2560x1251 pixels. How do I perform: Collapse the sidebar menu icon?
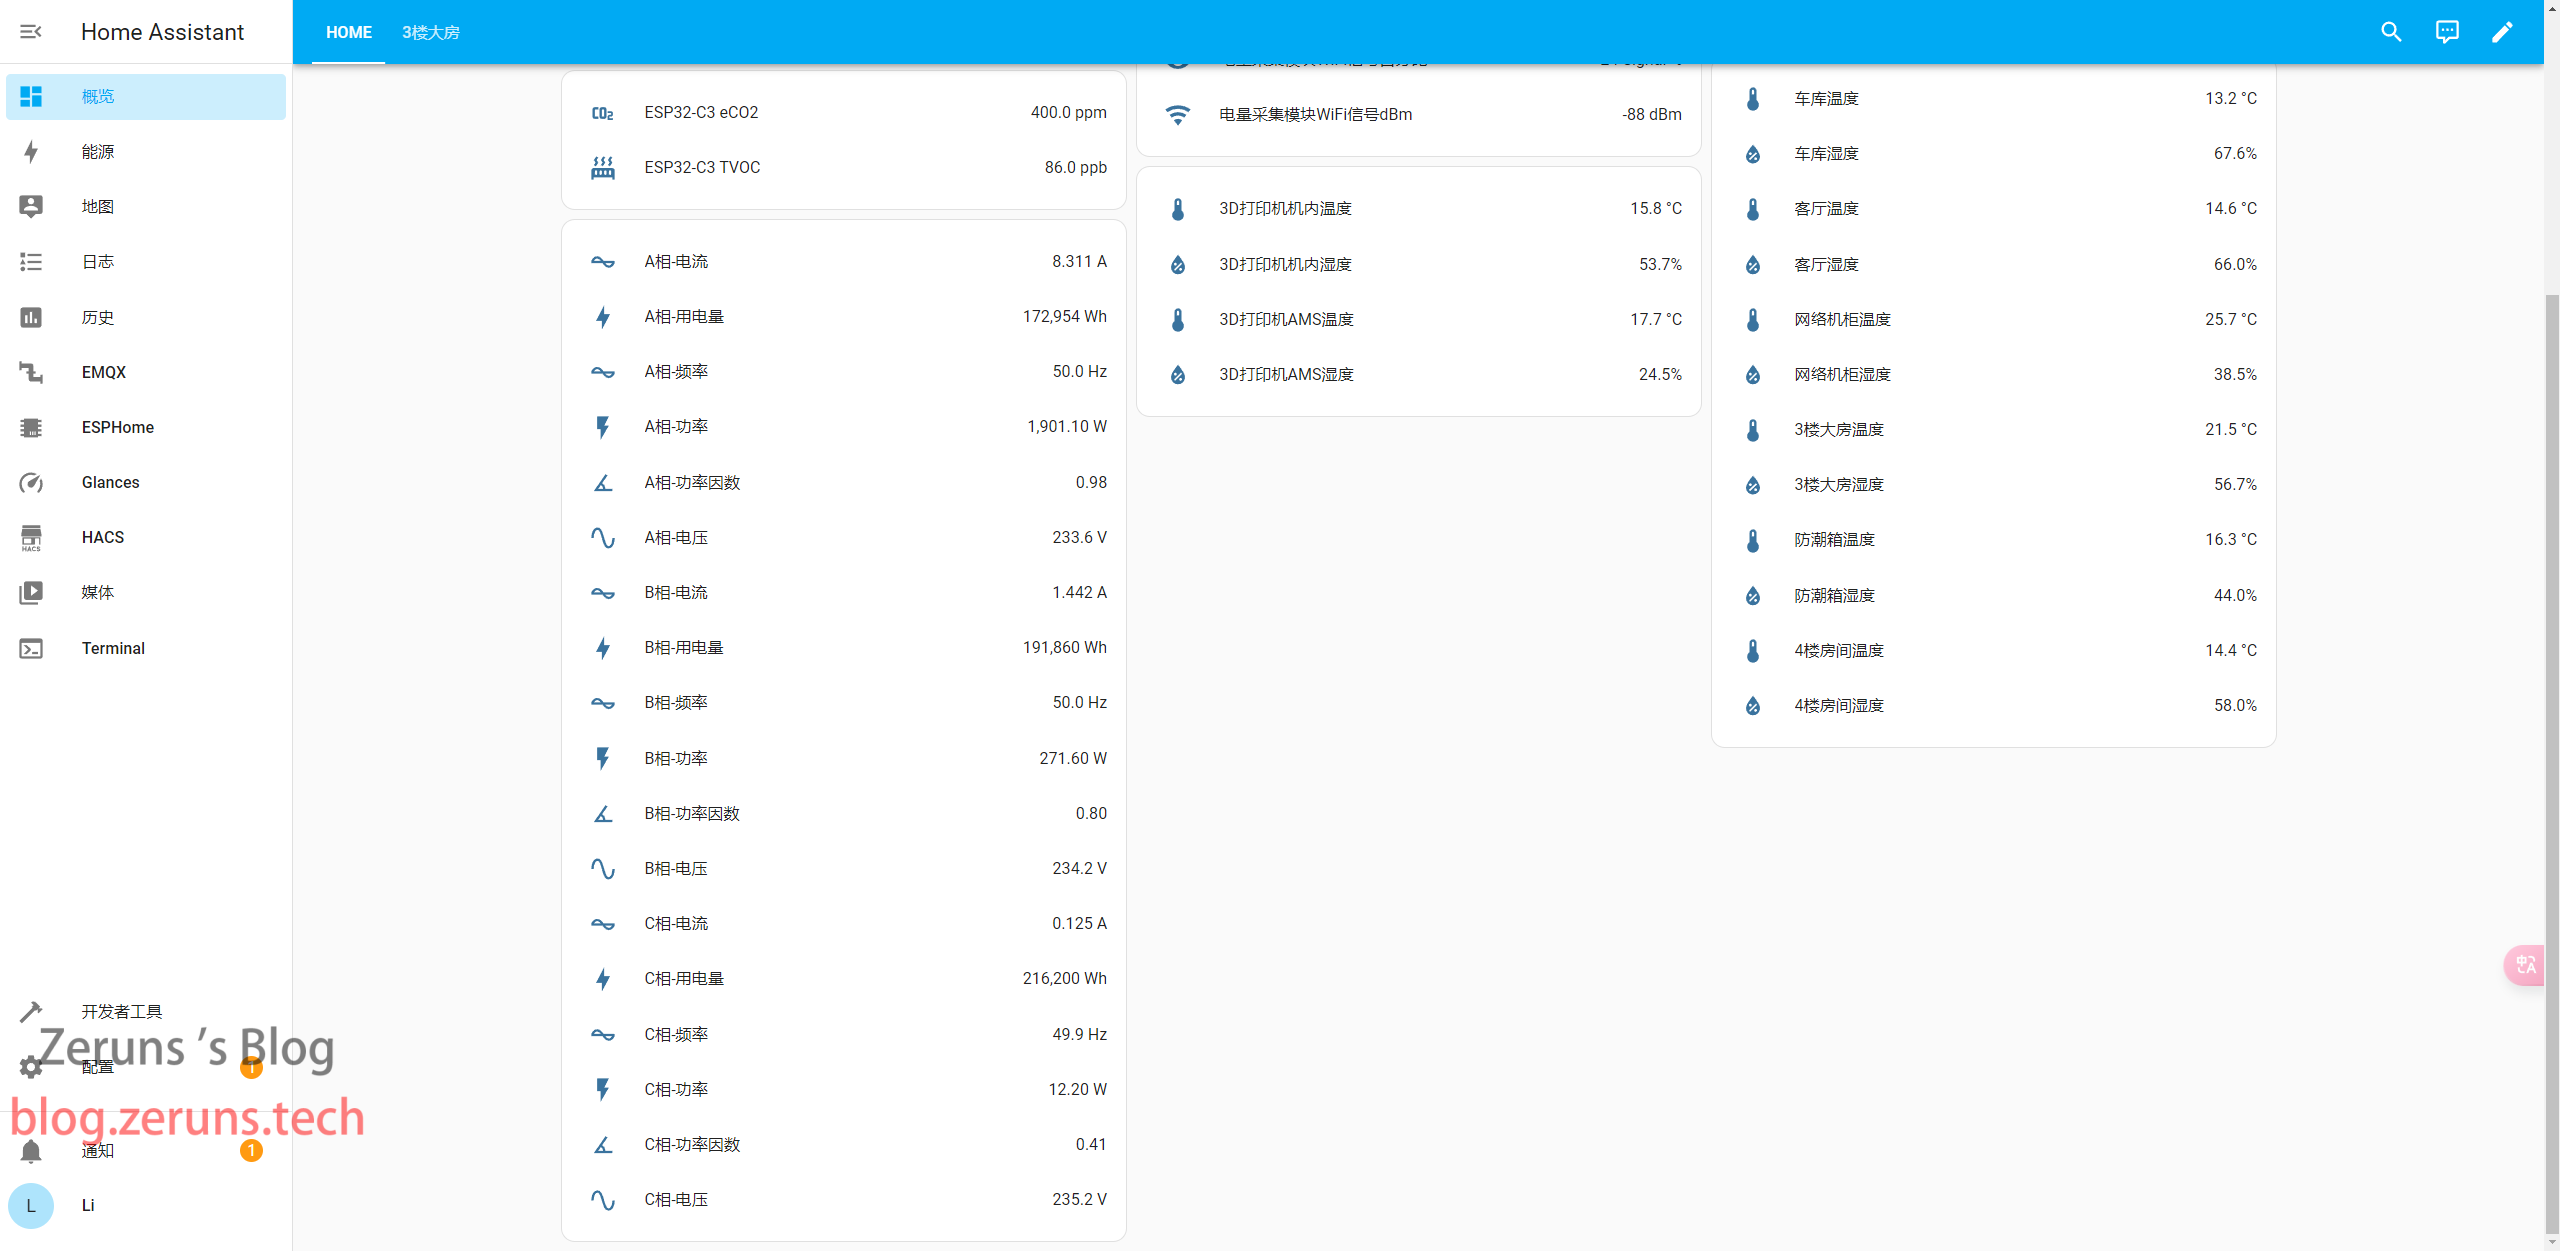[31, 32]
